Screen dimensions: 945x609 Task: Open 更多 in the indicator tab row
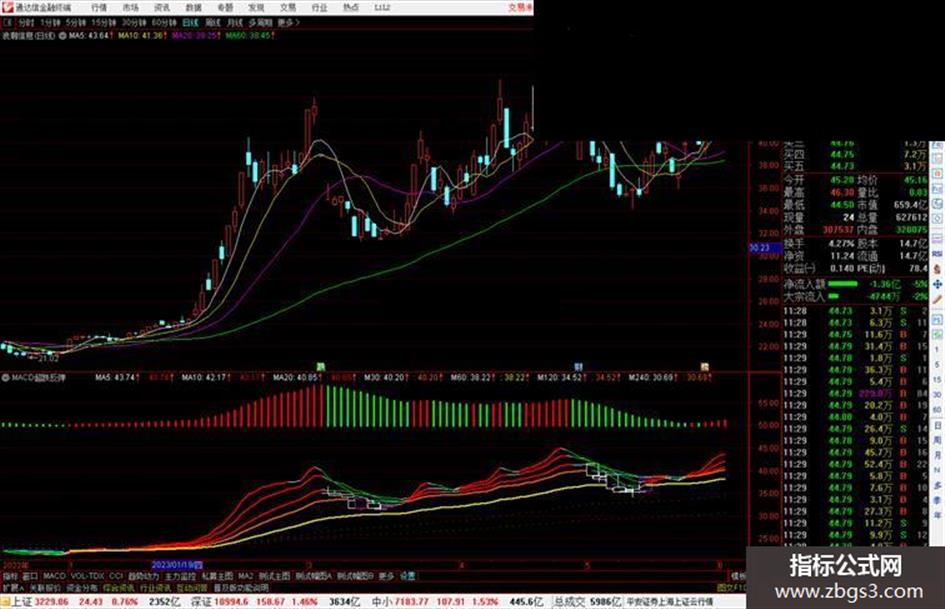(x=386, y=576)
